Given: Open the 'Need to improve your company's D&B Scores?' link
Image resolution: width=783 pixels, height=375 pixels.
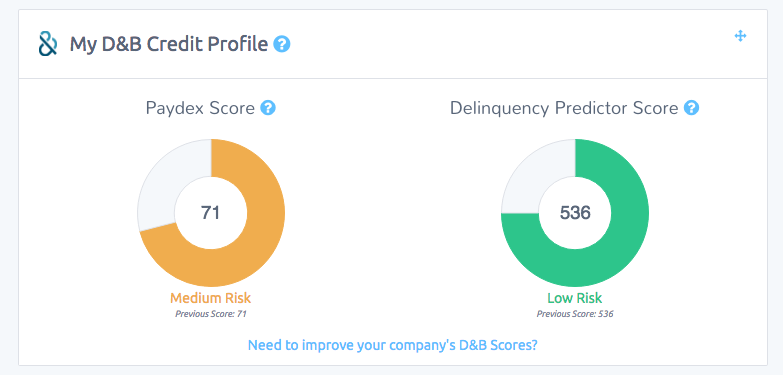Looking at the screenshot, I should point(392,345).
